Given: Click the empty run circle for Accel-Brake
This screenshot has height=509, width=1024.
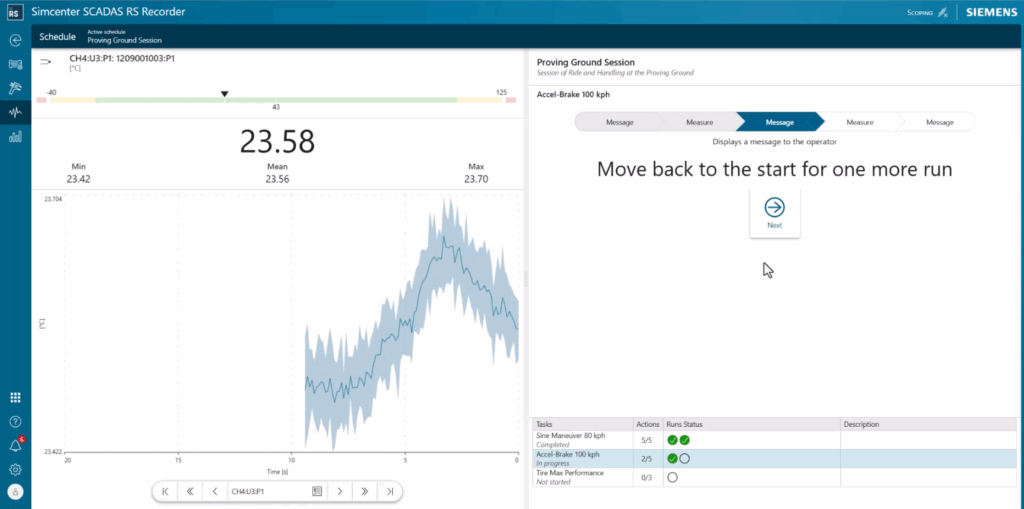Looking at the screenshot, I should click(685, 459).
